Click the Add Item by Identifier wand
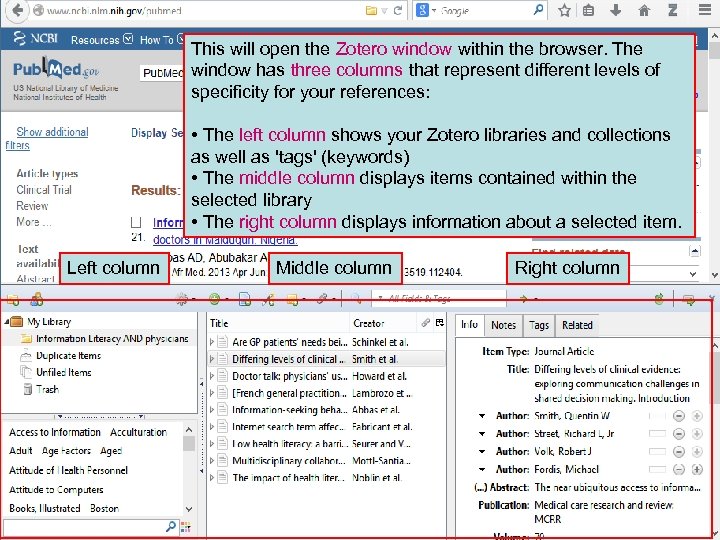This screenshot has width=720, height=540. click(x=268, y=299)
